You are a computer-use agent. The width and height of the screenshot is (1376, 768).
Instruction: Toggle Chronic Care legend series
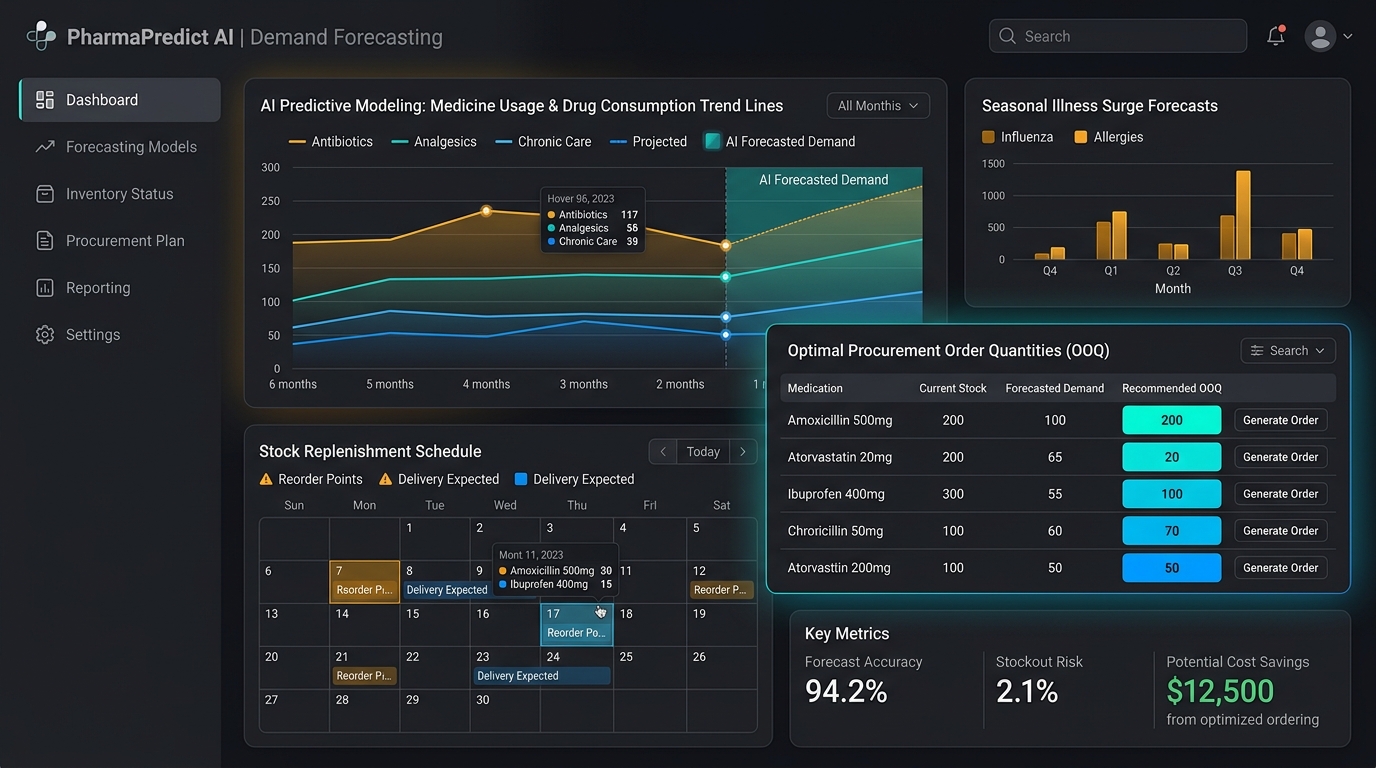(543, 142)
